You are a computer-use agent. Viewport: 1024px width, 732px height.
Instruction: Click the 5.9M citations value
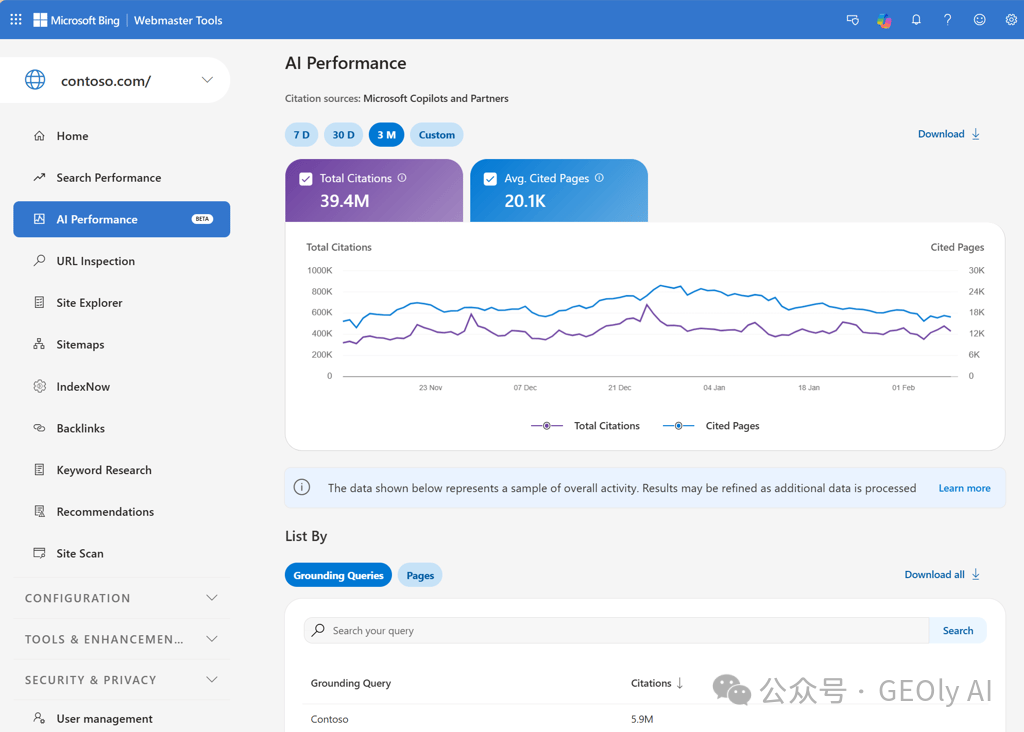click(x=642, y=719)
